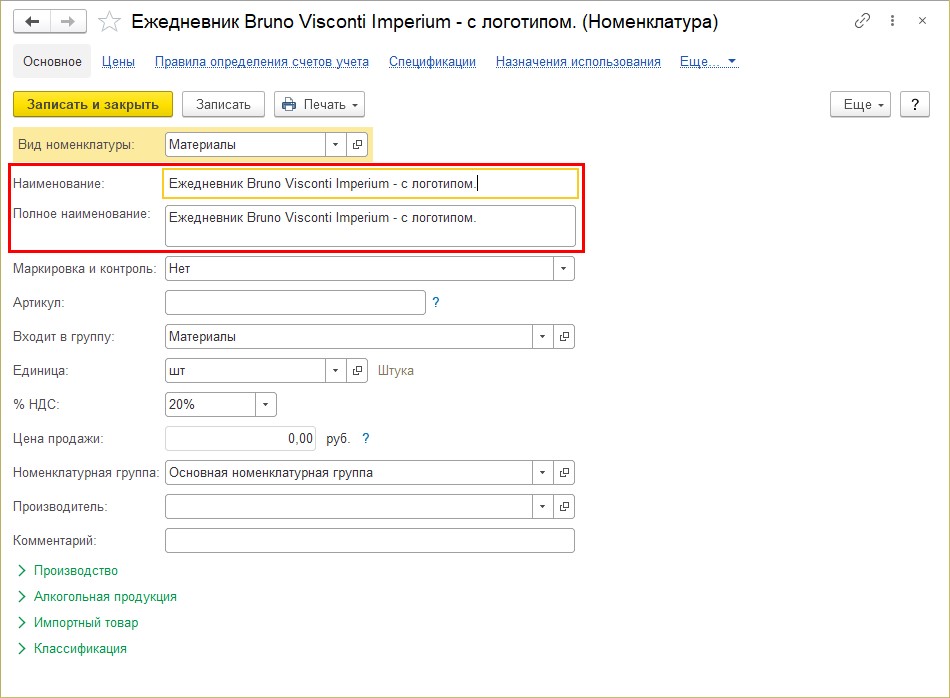Click the Номенклатурная группа value field
Viewport: 950px width, 698px height.
point(348,473)
